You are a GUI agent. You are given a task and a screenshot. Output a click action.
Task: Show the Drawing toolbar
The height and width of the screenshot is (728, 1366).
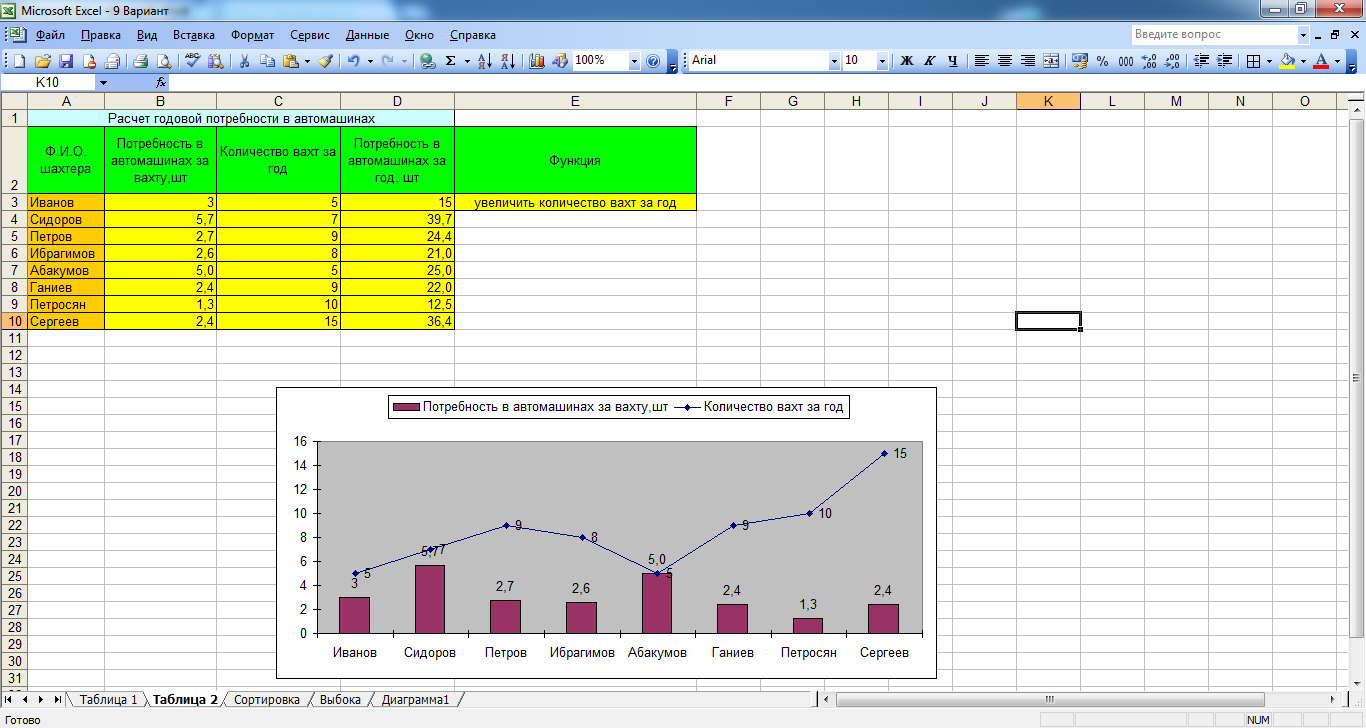point(560,61)
